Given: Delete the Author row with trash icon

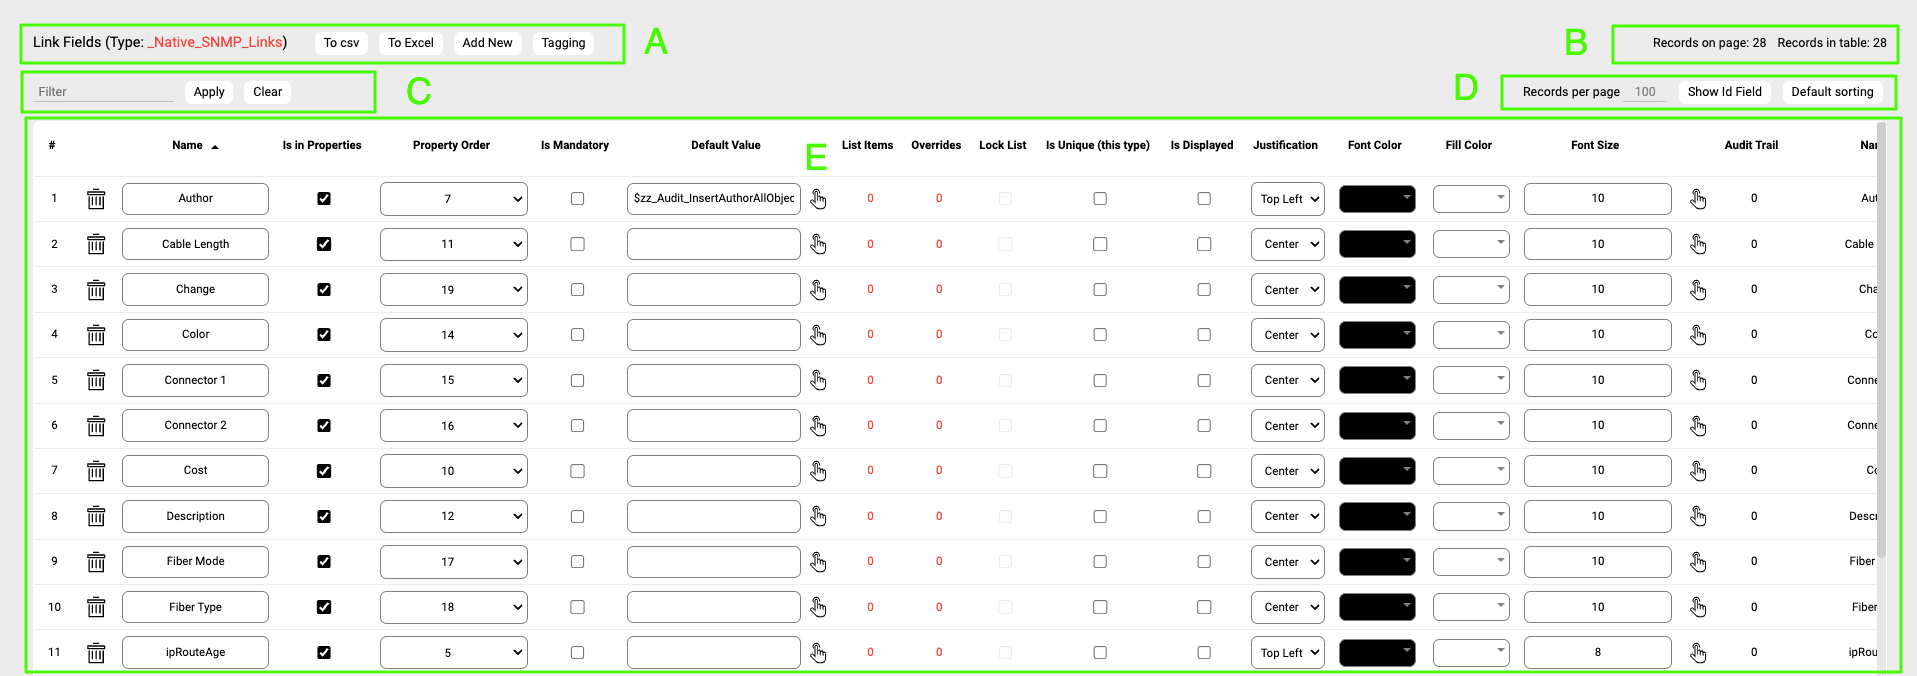Looking at the screenshot, I should (x=96, y=199).
